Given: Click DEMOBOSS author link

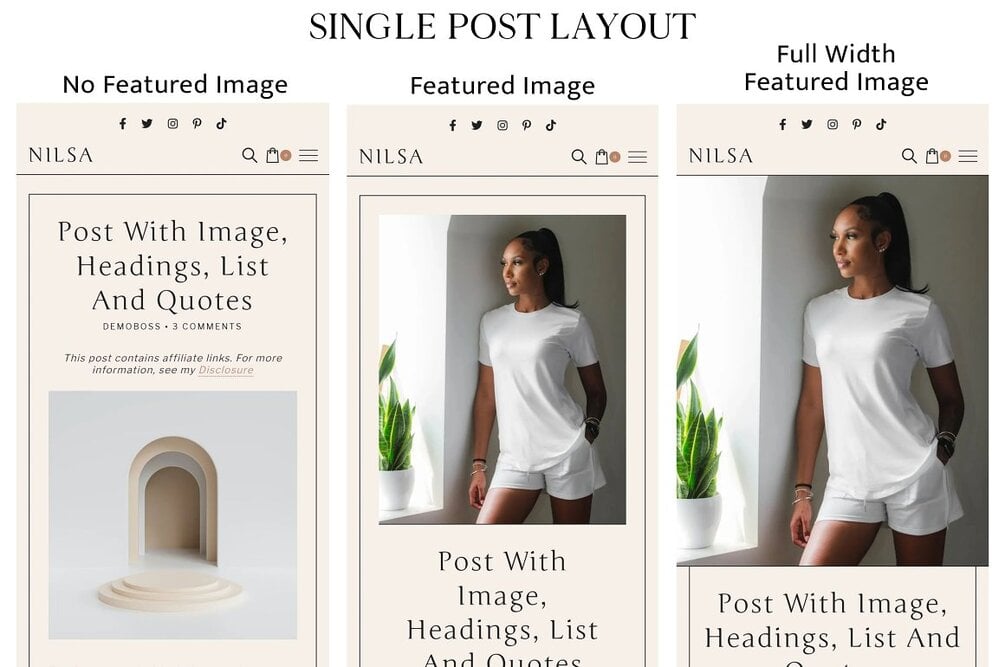Looking at the screenshot, I should pos(131,326).
